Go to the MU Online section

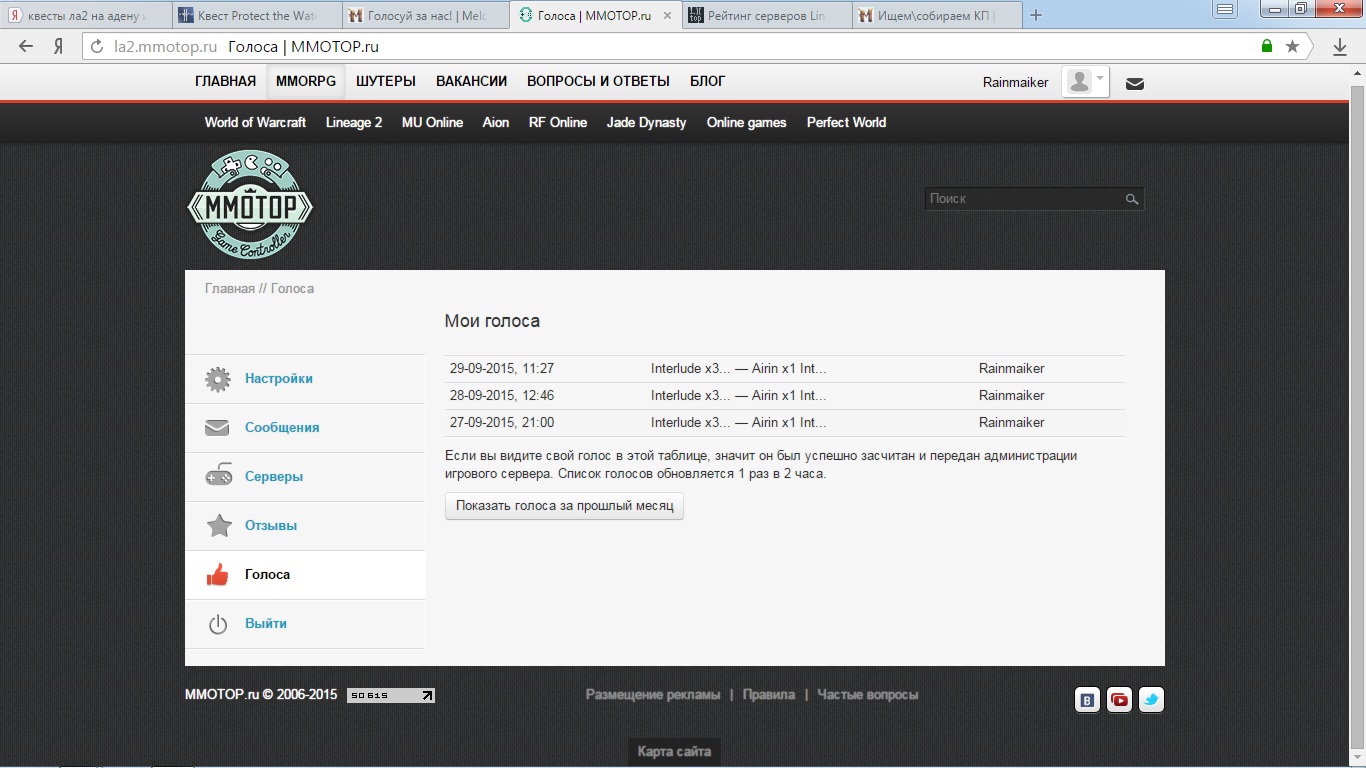[432, 122]
